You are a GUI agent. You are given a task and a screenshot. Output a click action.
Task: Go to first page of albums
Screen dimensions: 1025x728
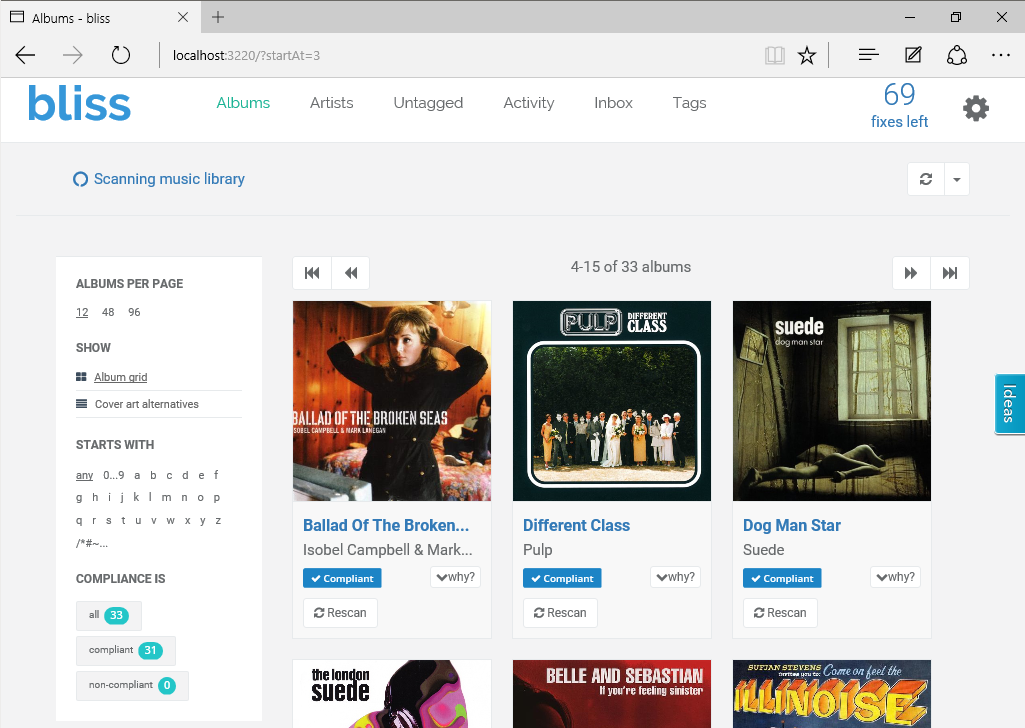point(312,273)
